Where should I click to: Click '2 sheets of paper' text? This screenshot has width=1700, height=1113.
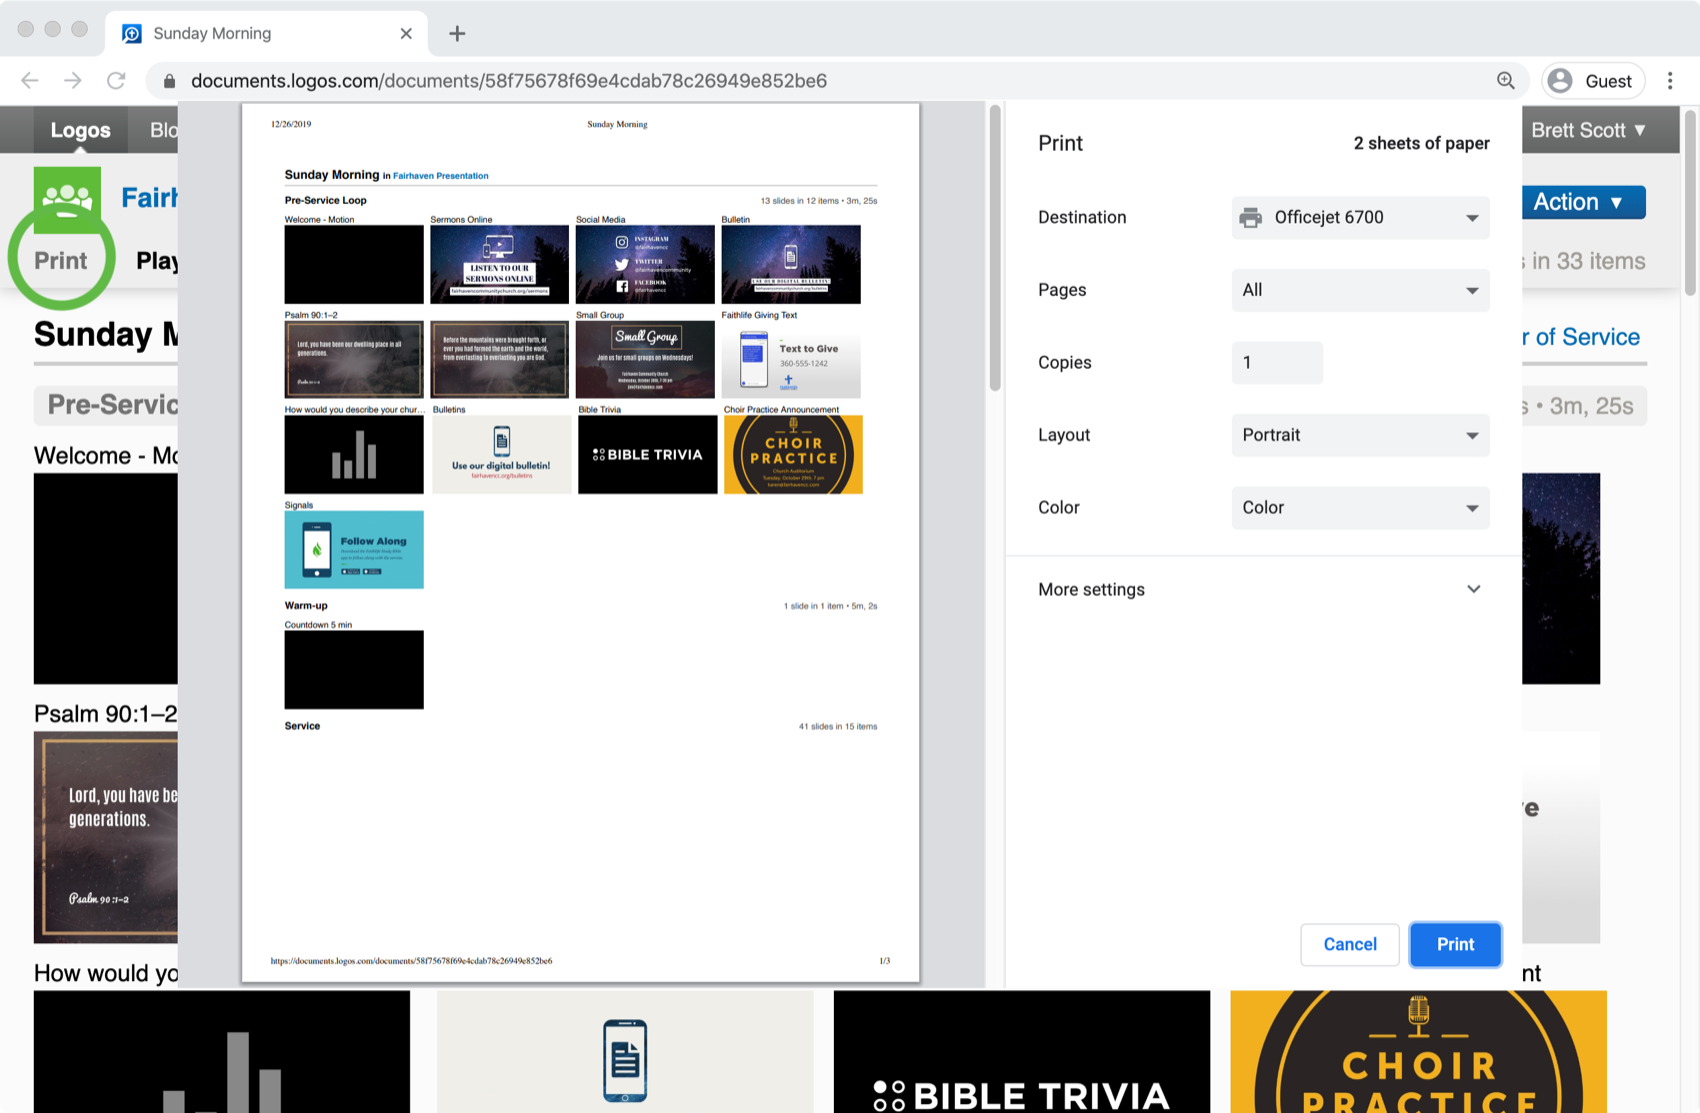[x=1421, y=143]
